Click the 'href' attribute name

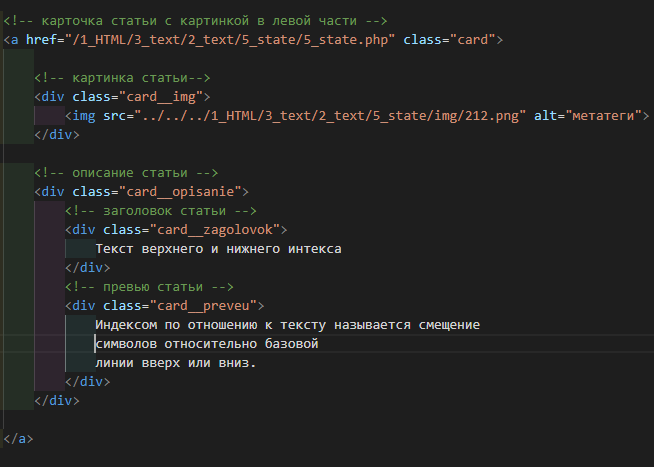coord(41,40)
